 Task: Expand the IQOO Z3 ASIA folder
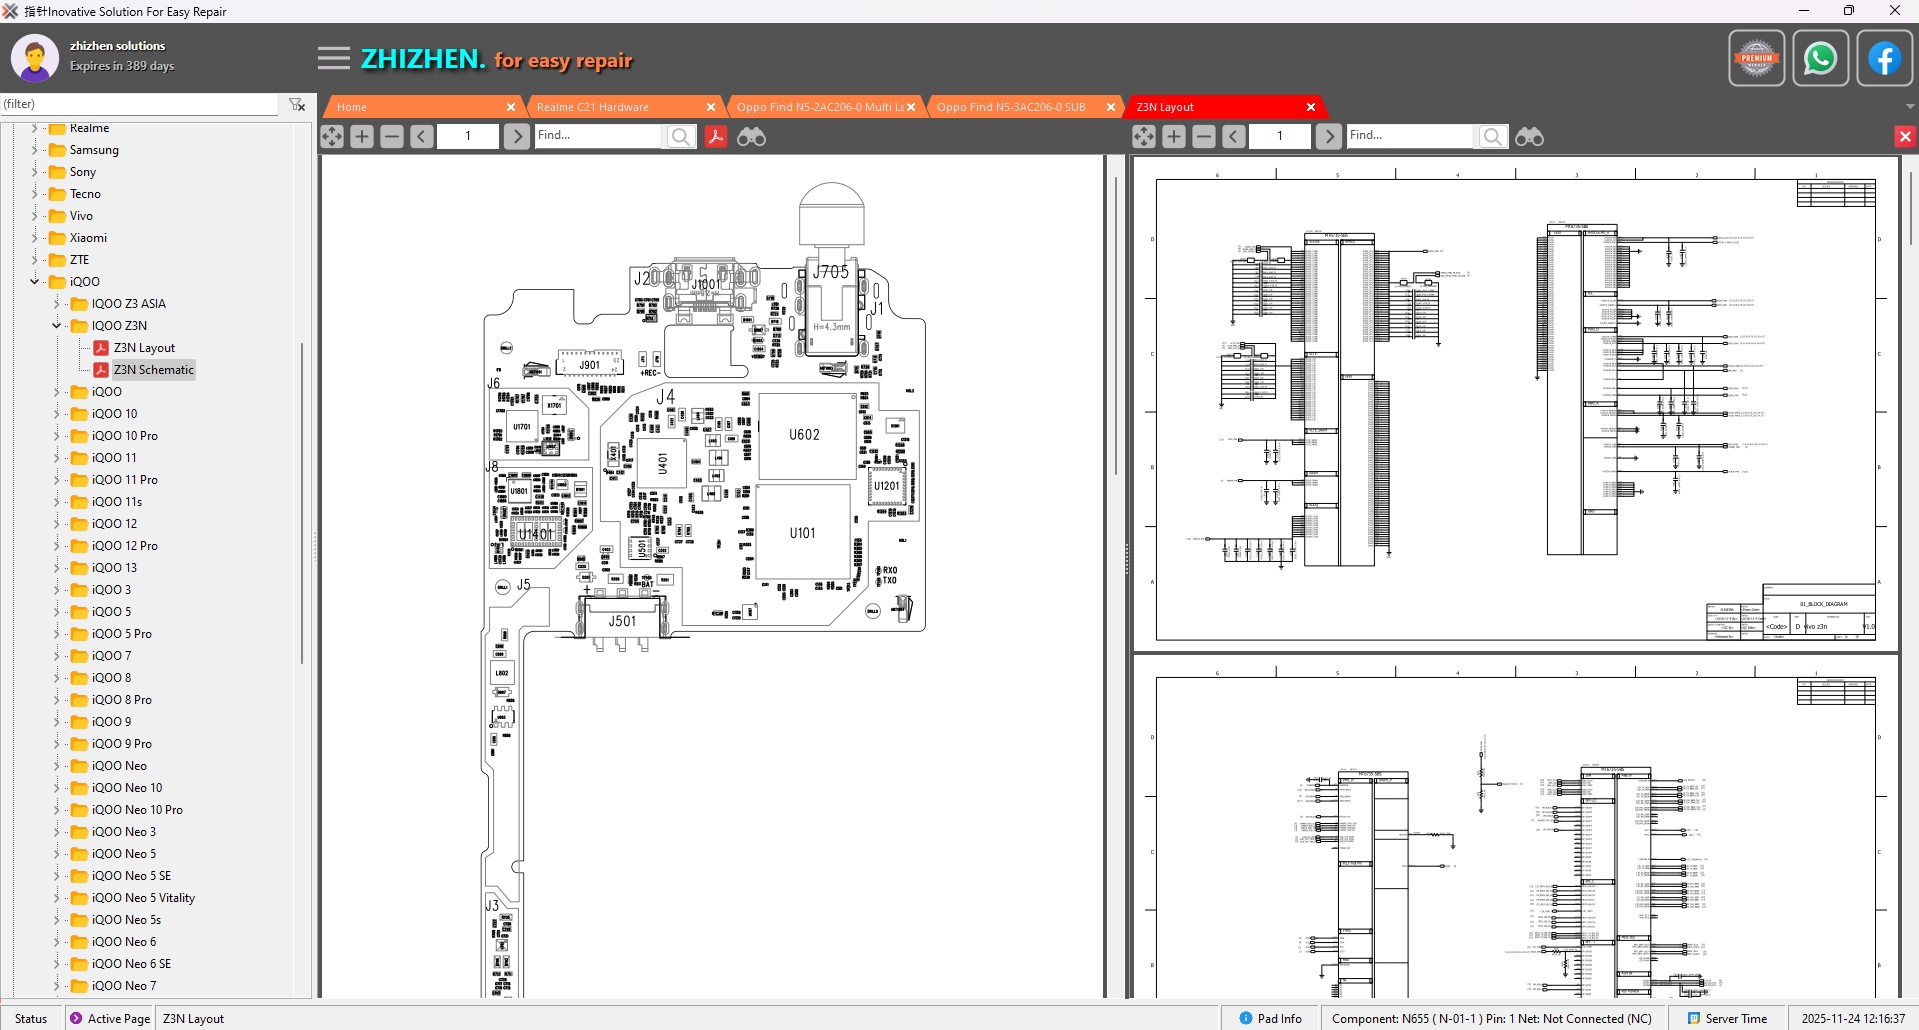(57, 304)
